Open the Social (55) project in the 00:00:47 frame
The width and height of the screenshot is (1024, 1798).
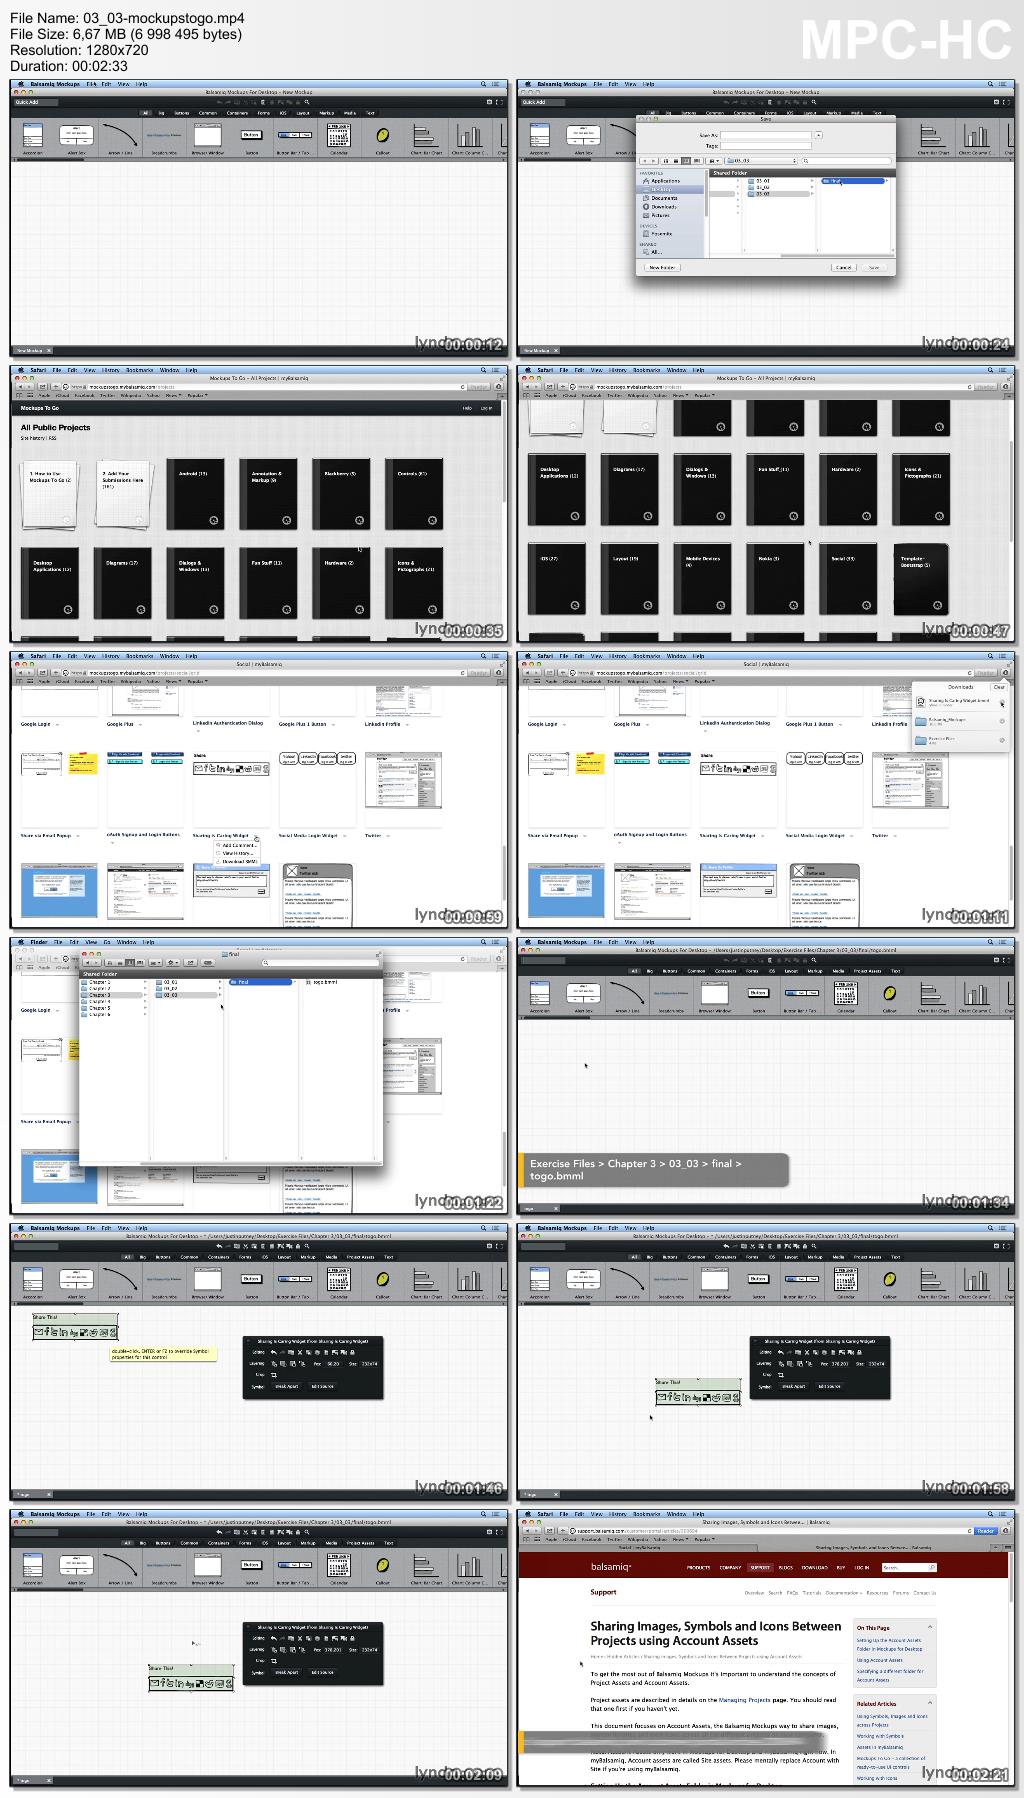[x=848, y=579]
